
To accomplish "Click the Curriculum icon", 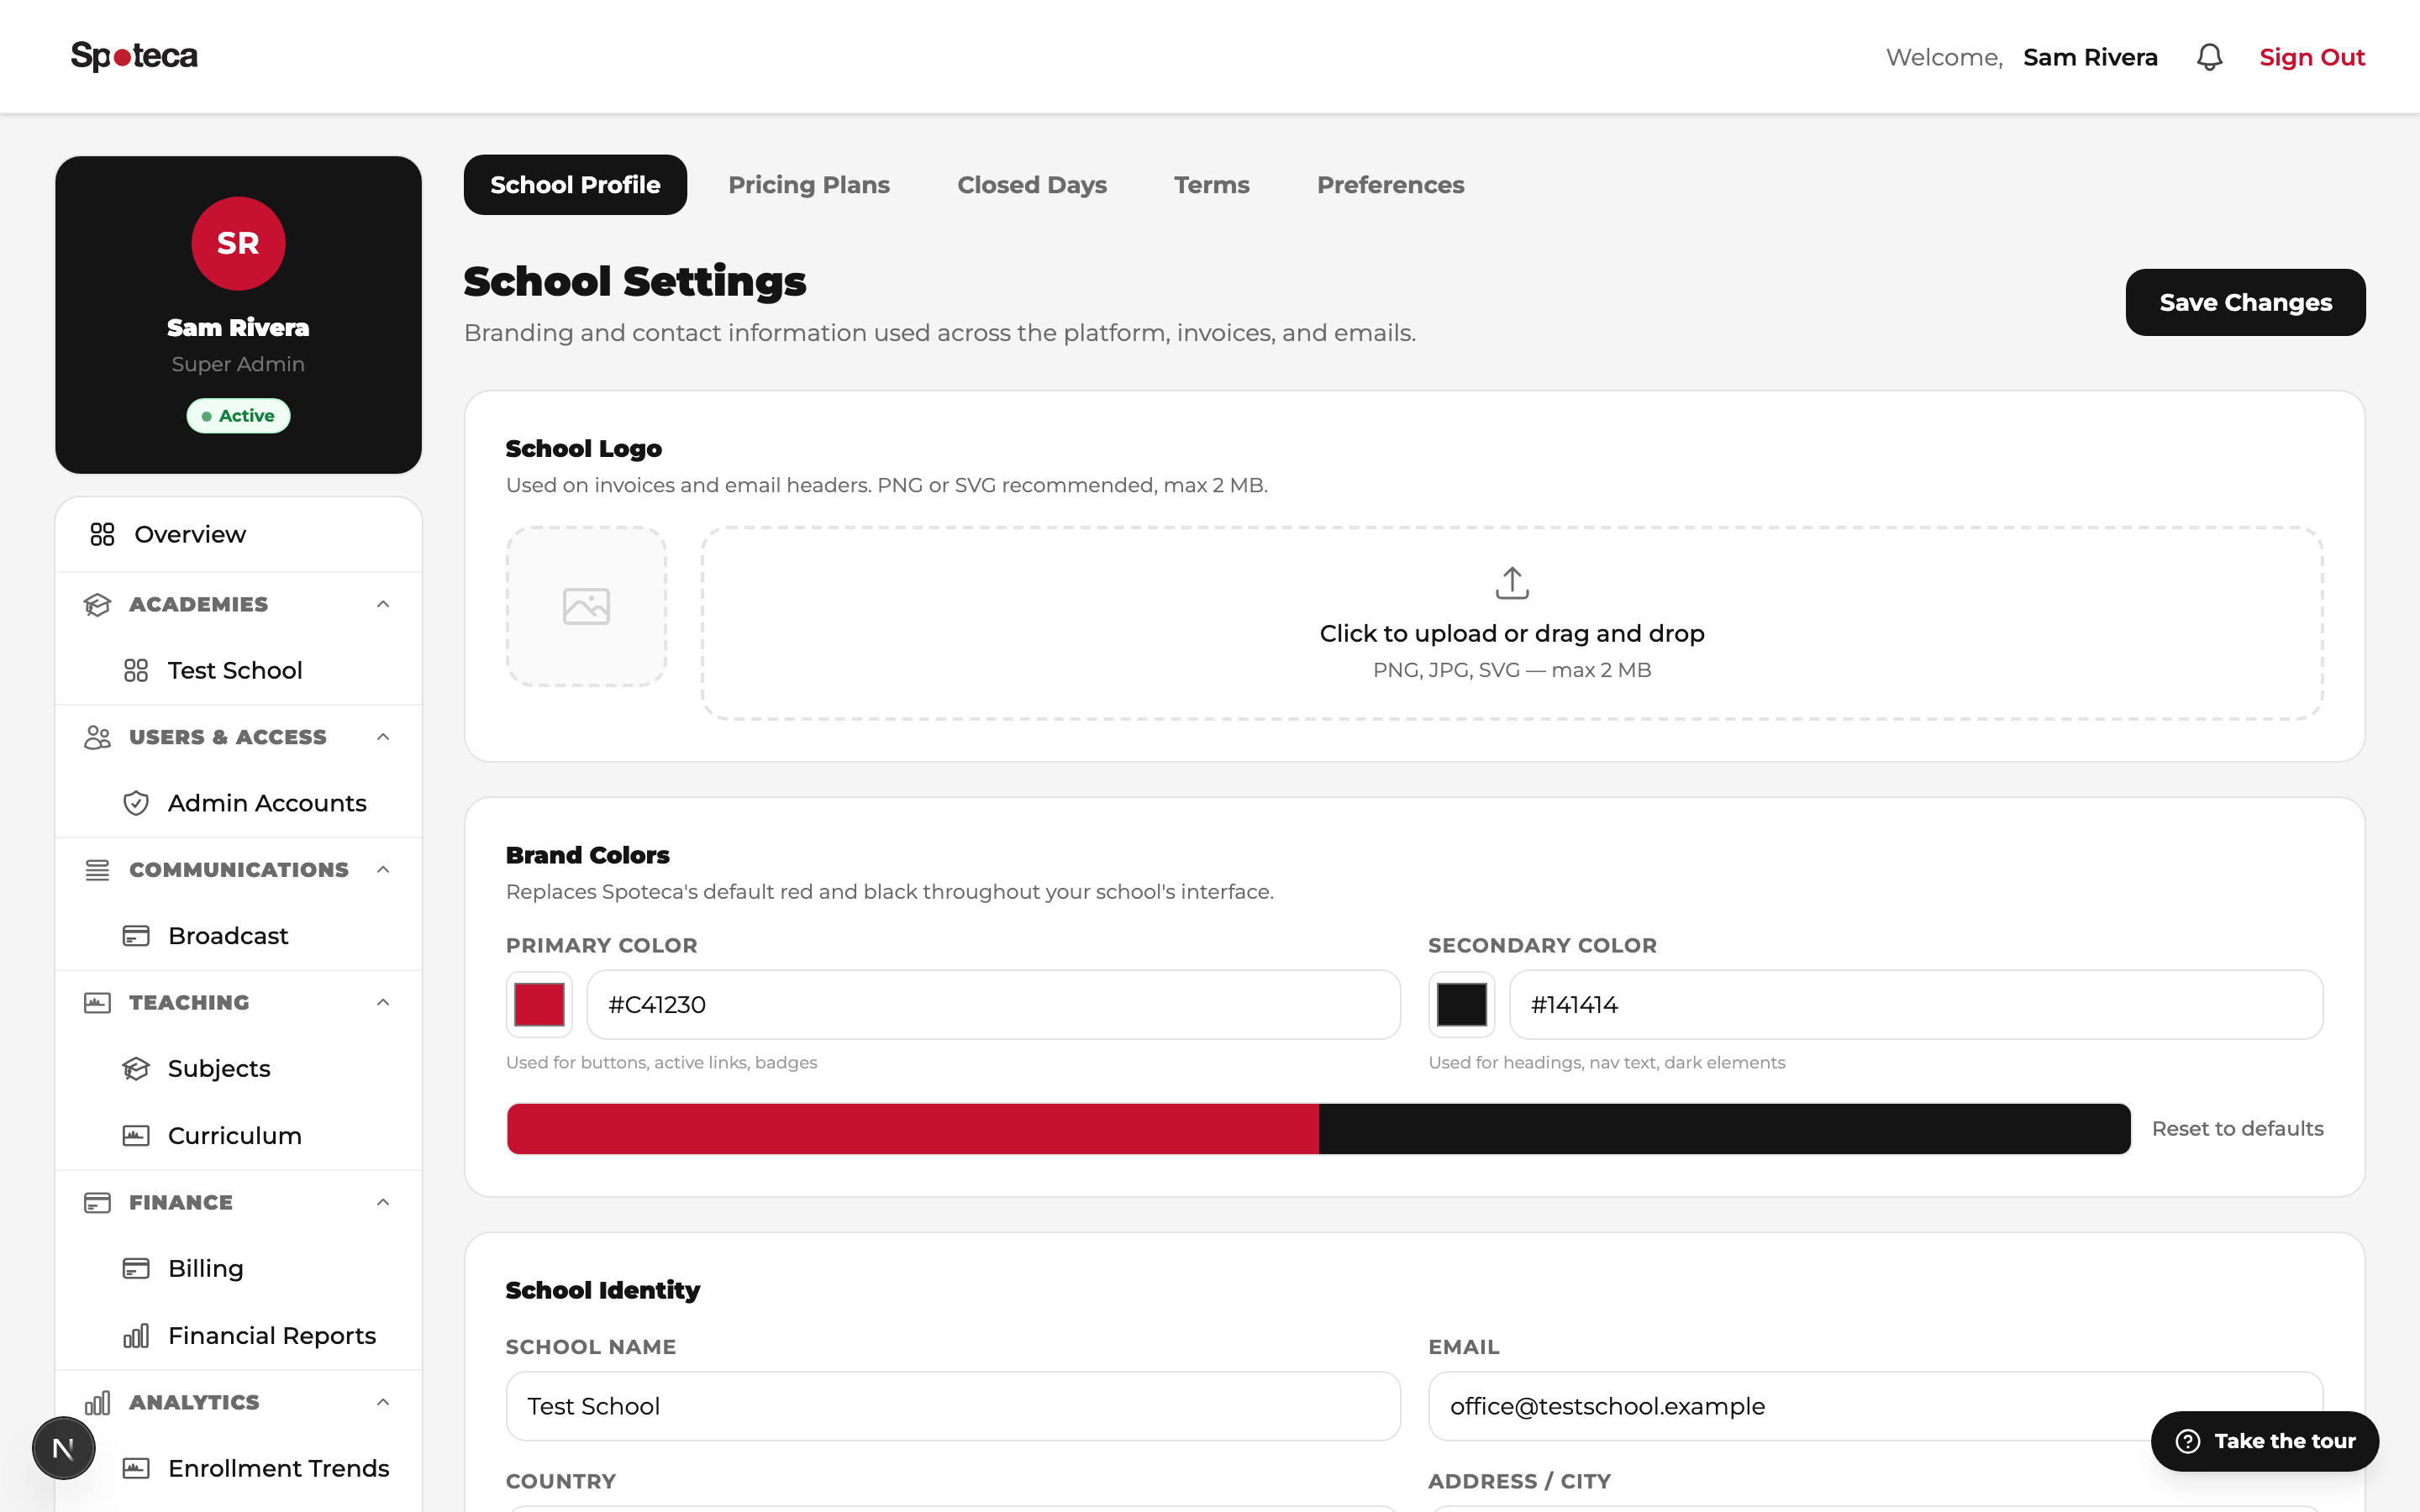I will [136, 1135].
